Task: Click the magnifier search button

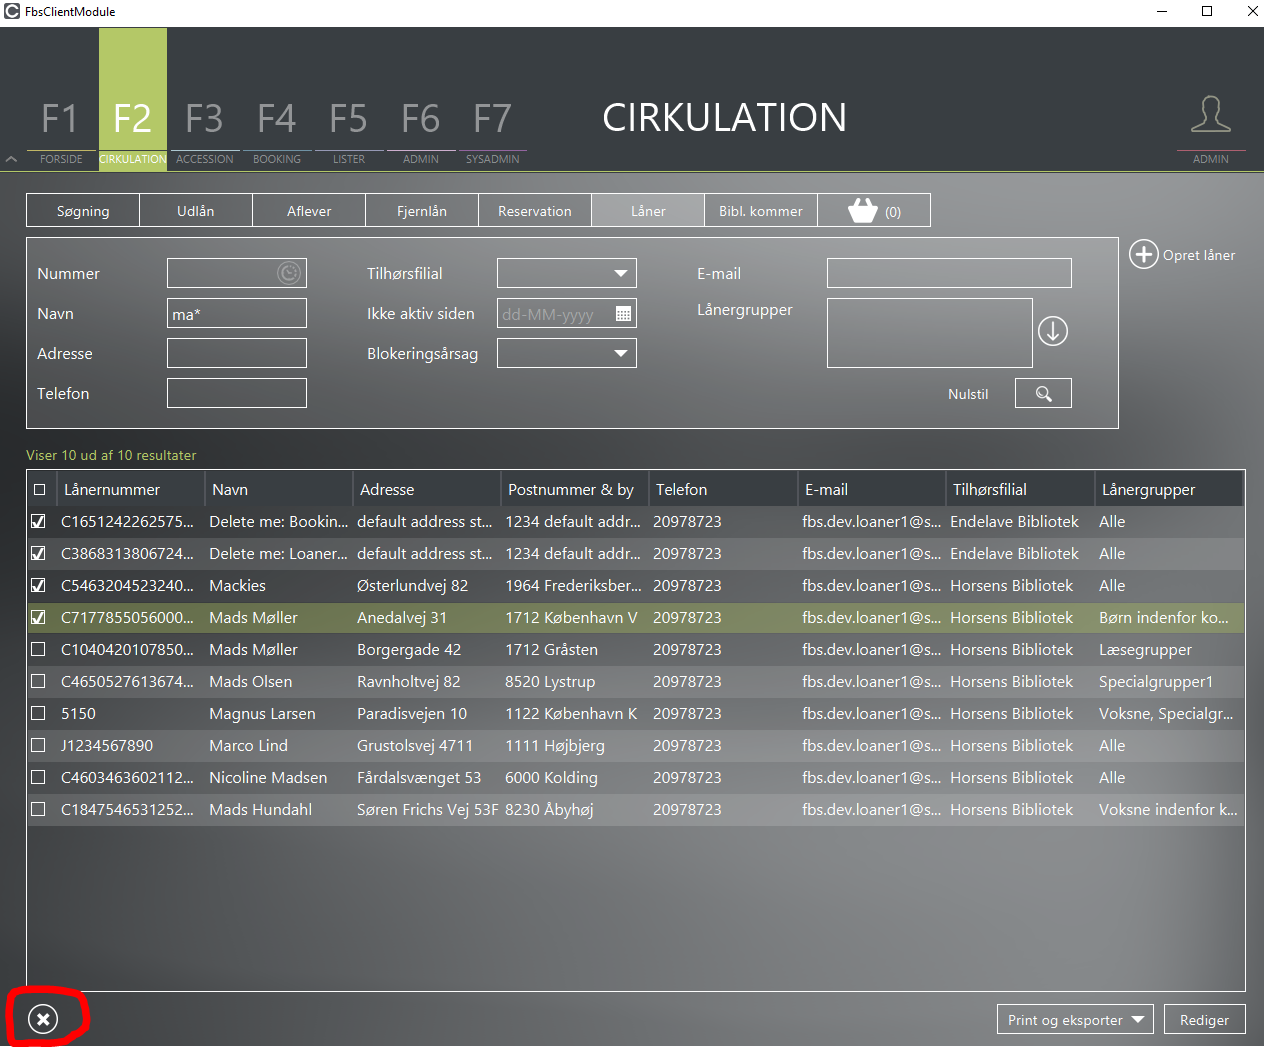Action: point(1043,393)
